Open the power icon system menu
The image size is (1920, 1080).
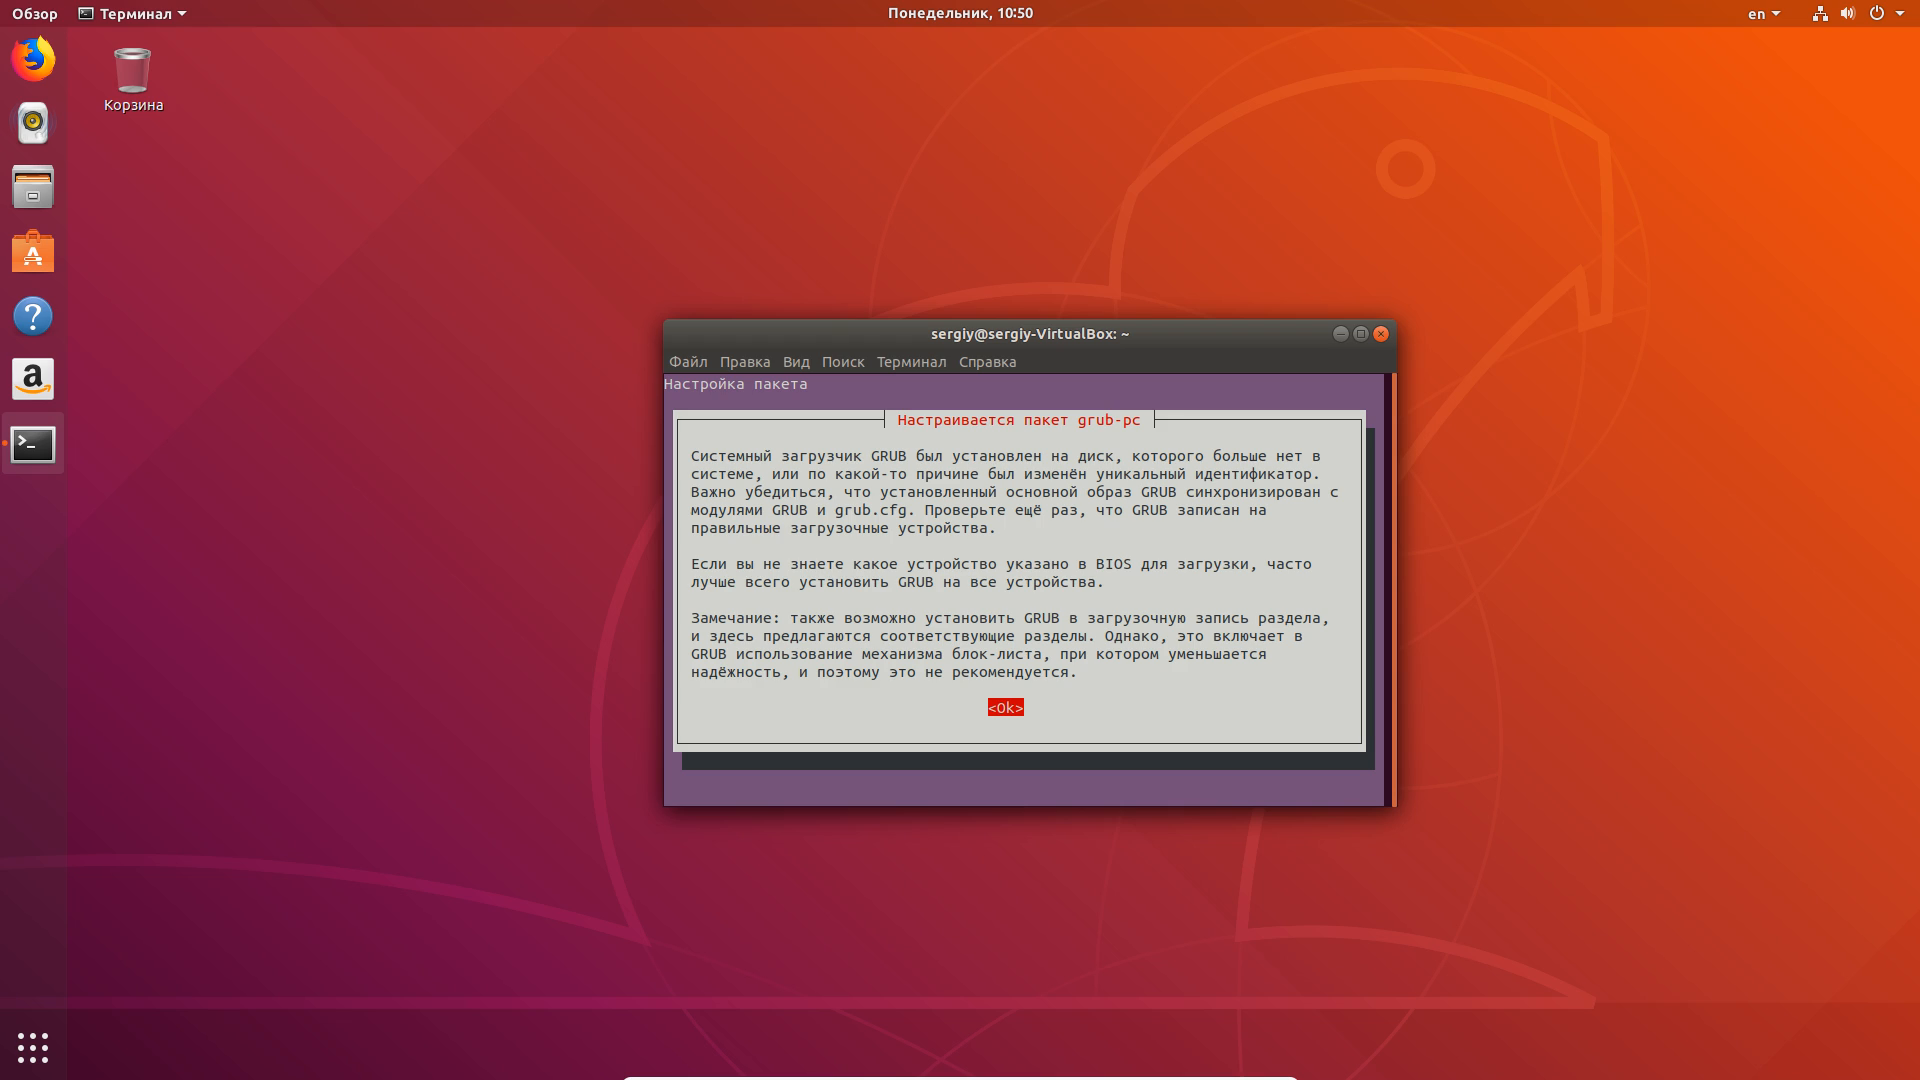tap(1877, 14)
